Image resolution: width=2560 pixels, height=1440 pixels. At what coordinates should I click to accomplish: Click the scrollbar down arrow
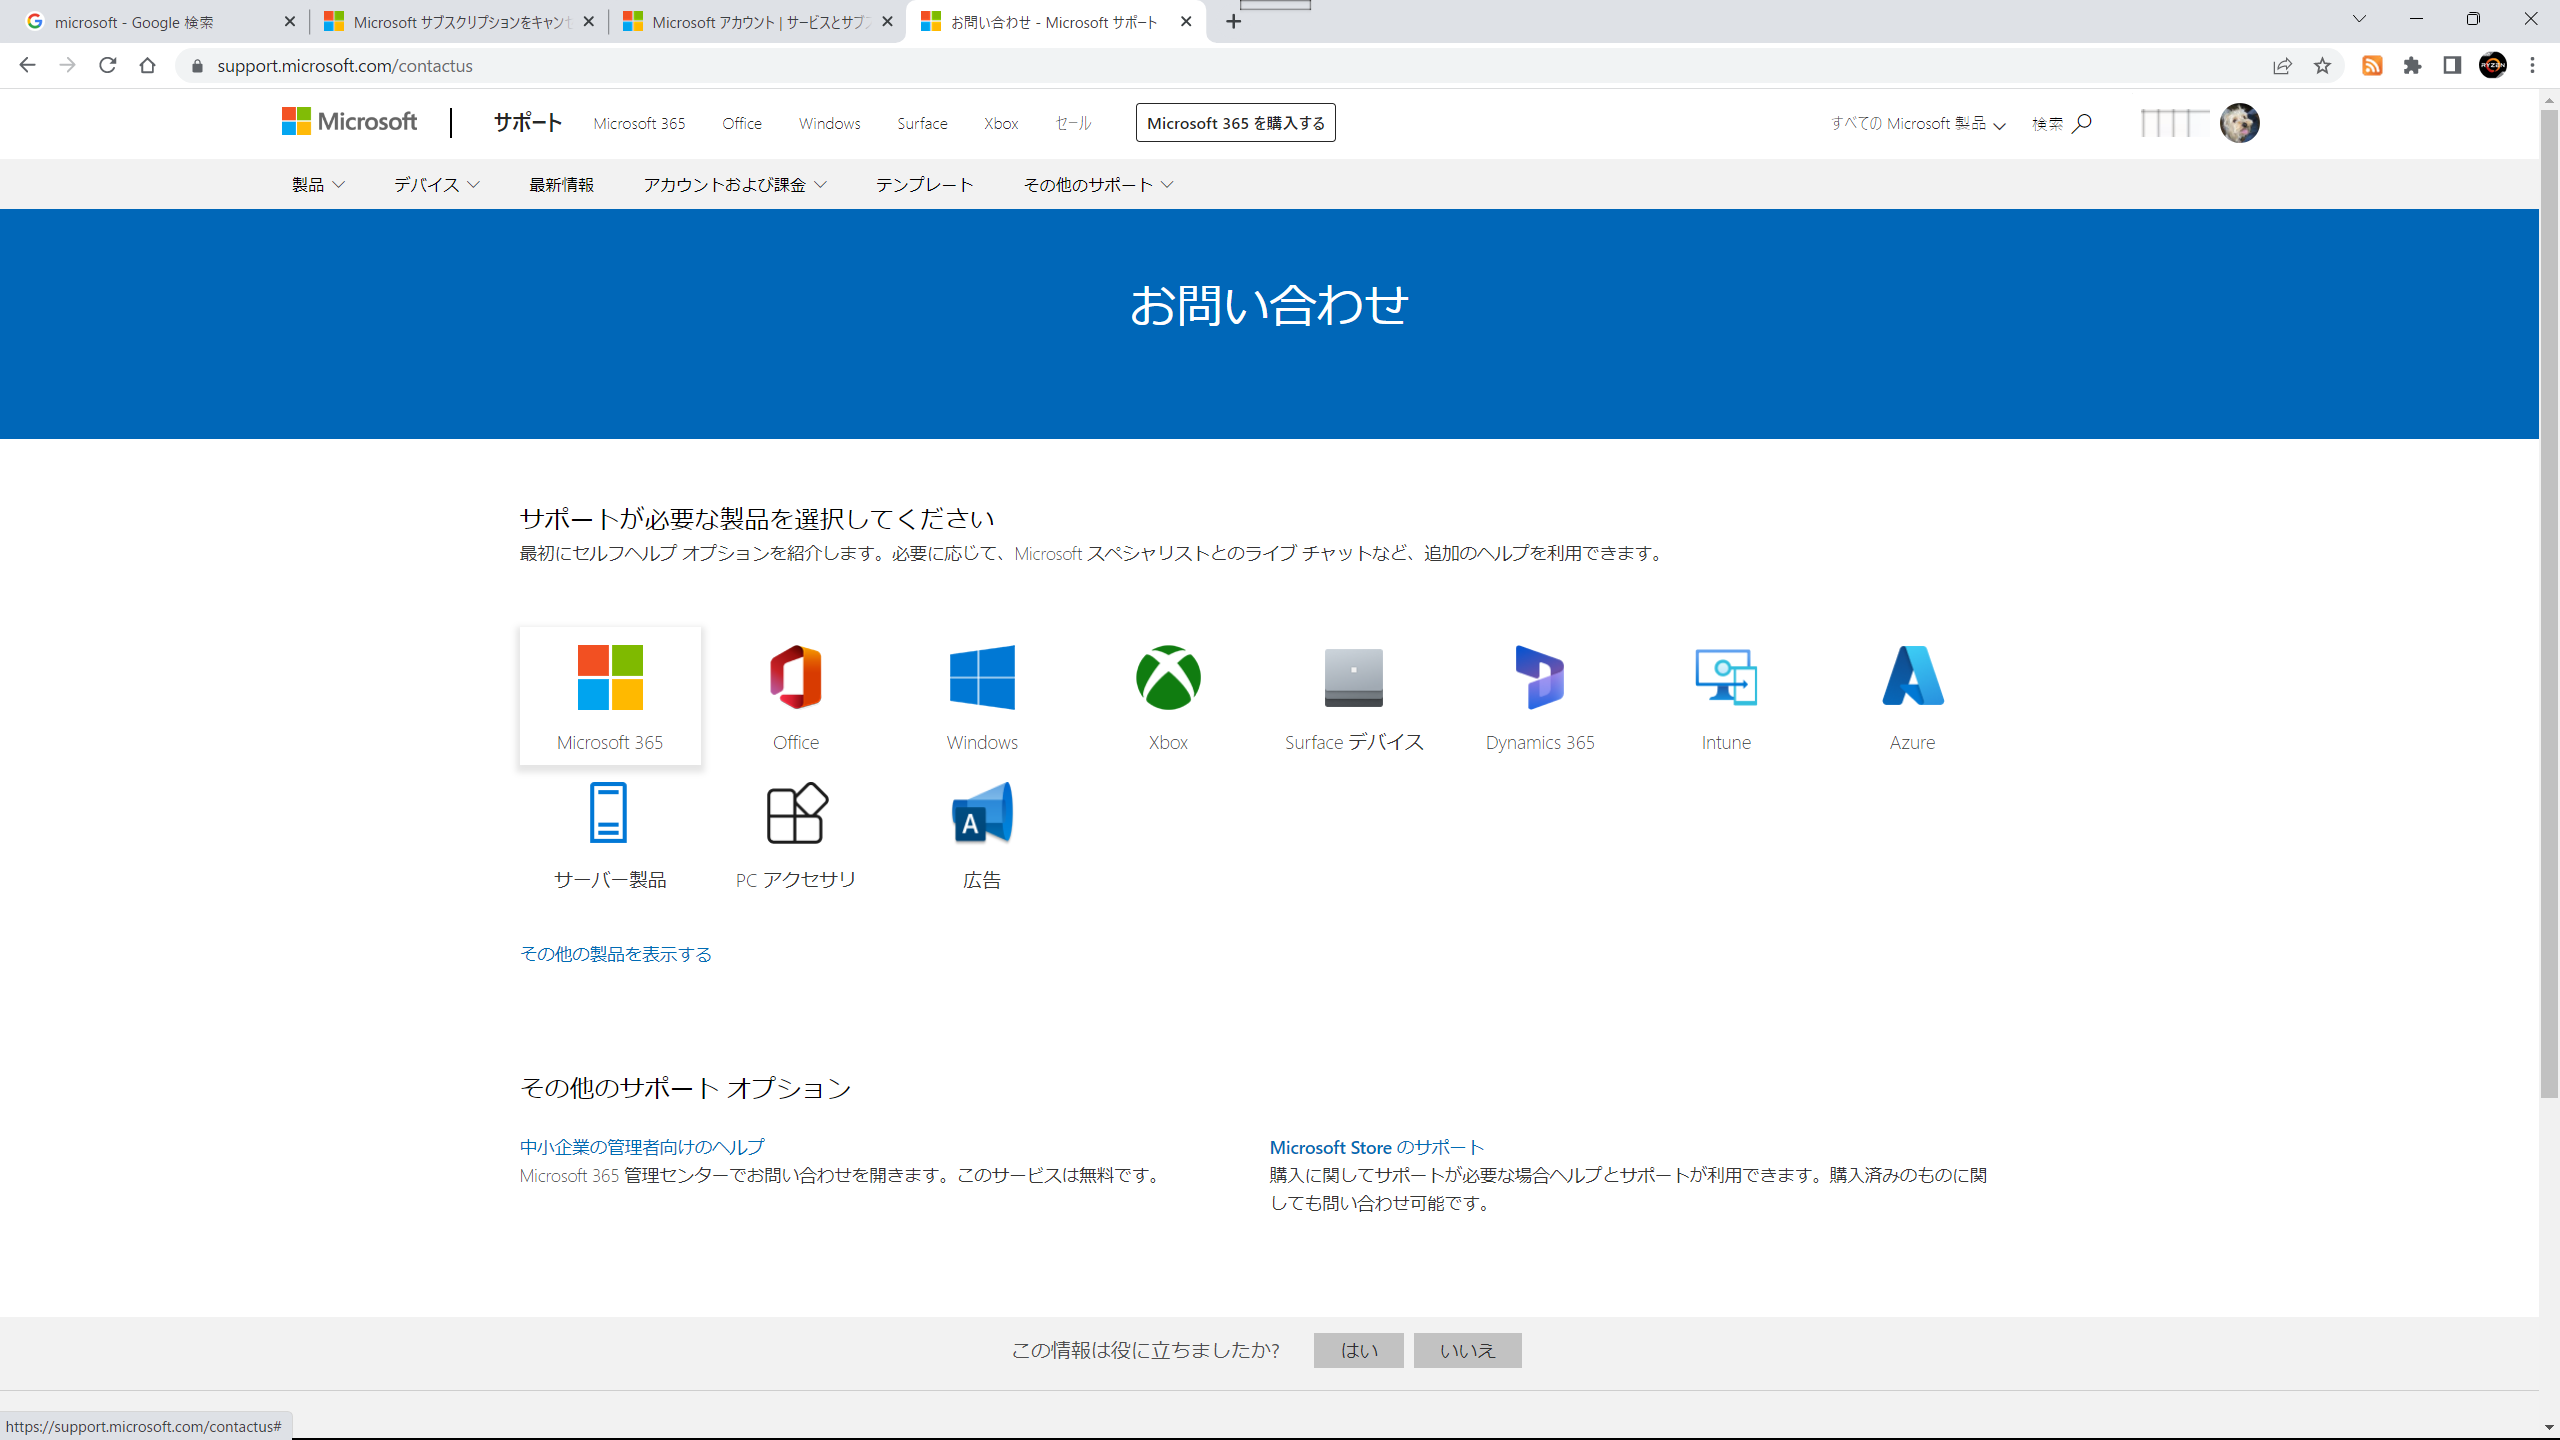(x=2549, y=1428)
